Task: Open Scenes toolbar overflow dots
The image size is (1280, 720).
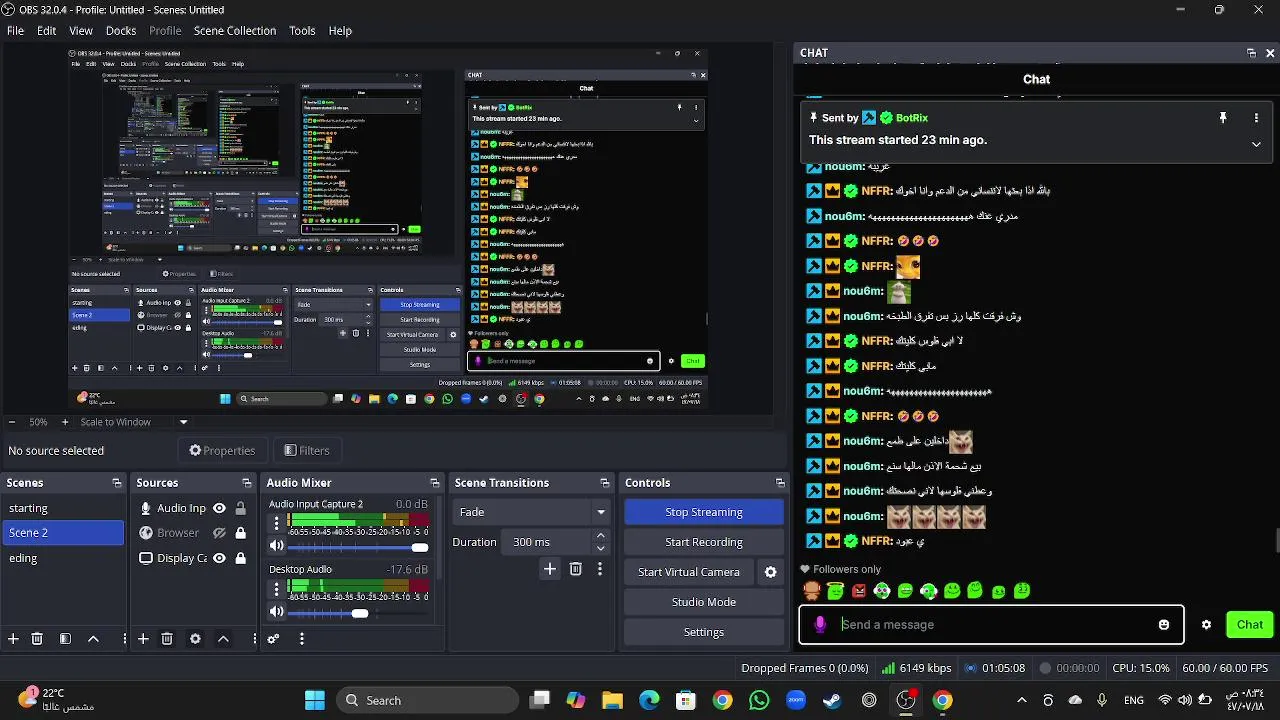Action: [x=125, y=639]
